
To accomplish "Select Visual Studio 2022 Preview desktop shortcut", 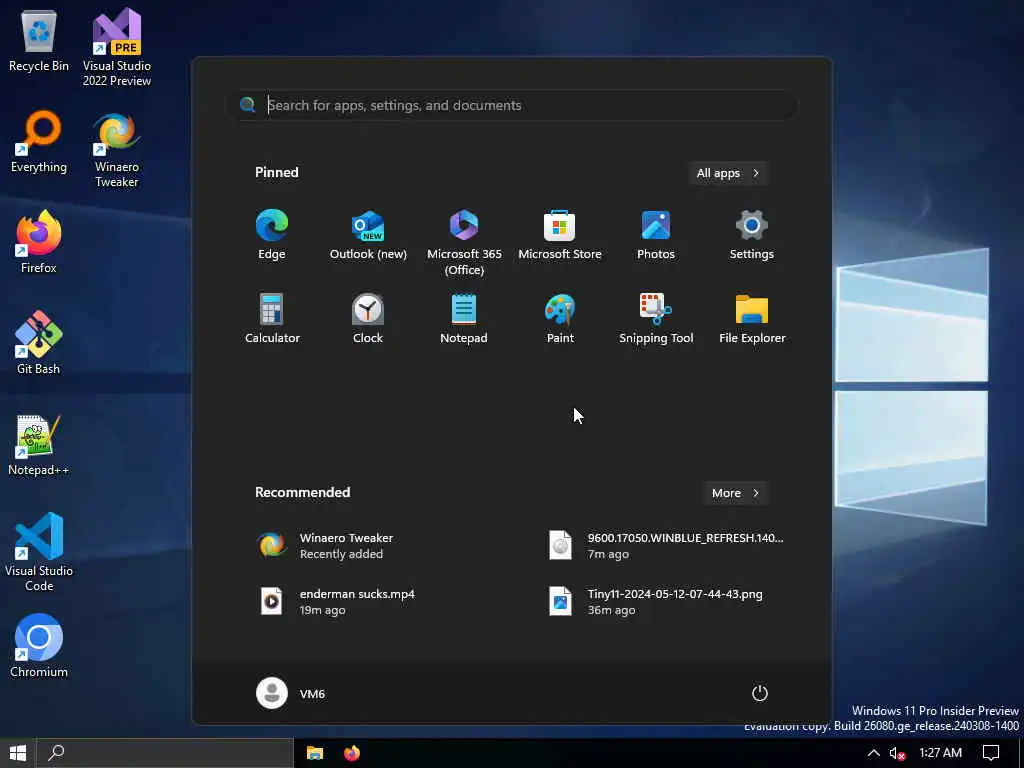I will [117, 48].
